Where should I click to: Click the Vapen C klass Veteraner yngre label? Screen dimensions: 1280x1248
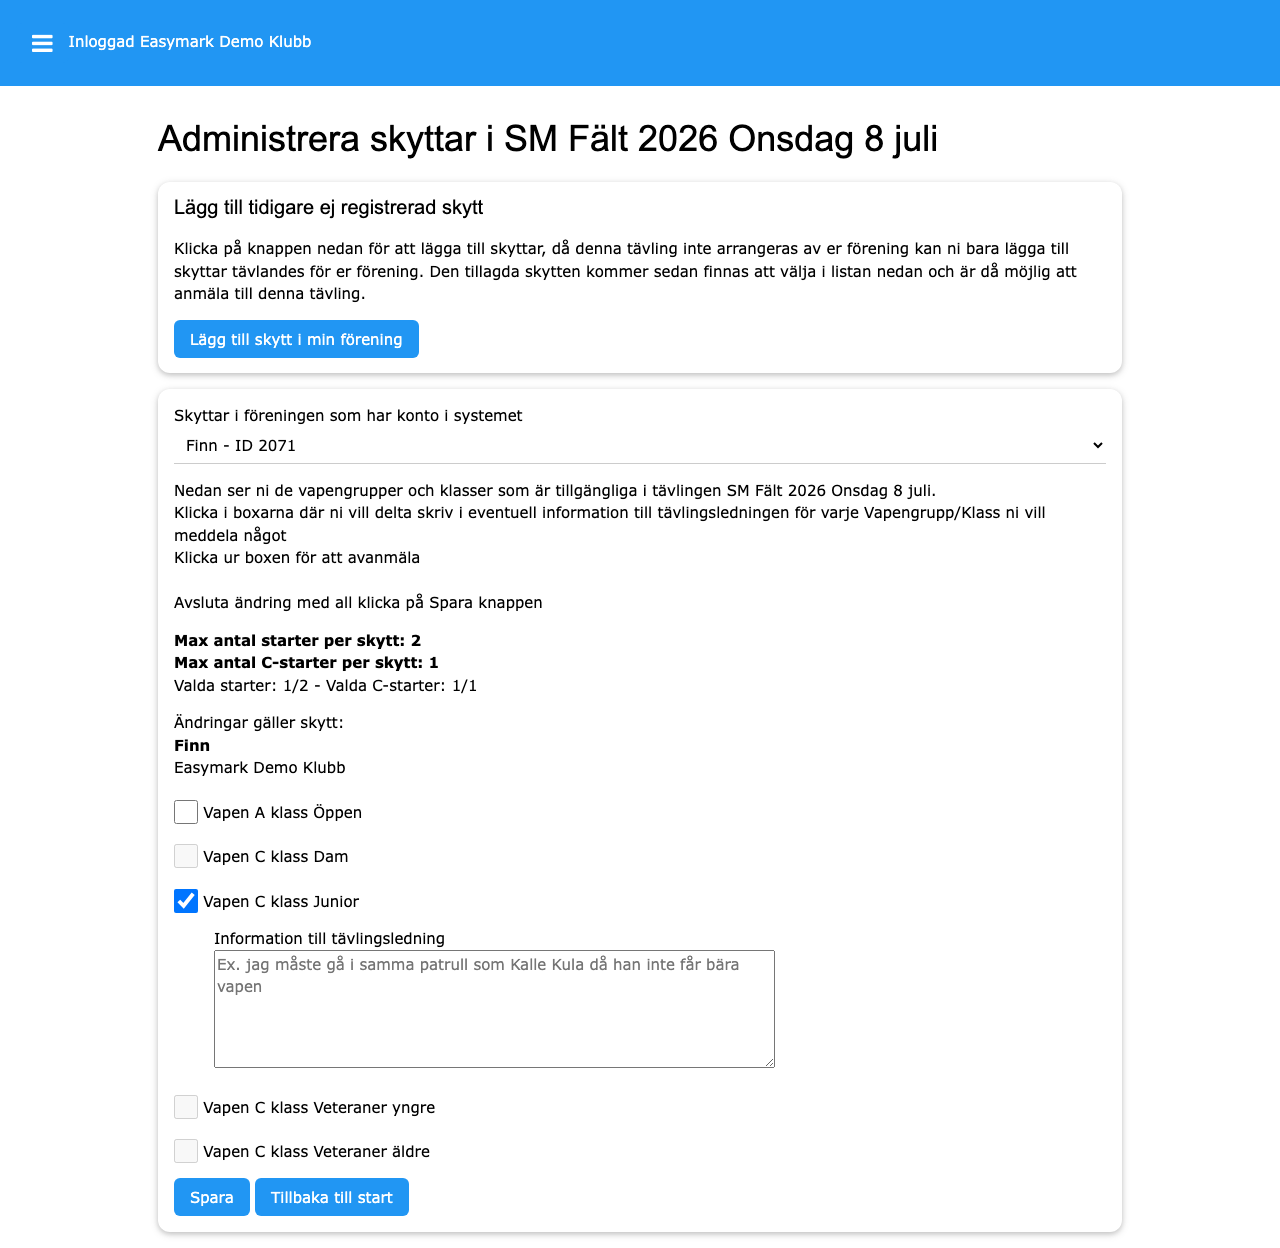(318, 1108)
